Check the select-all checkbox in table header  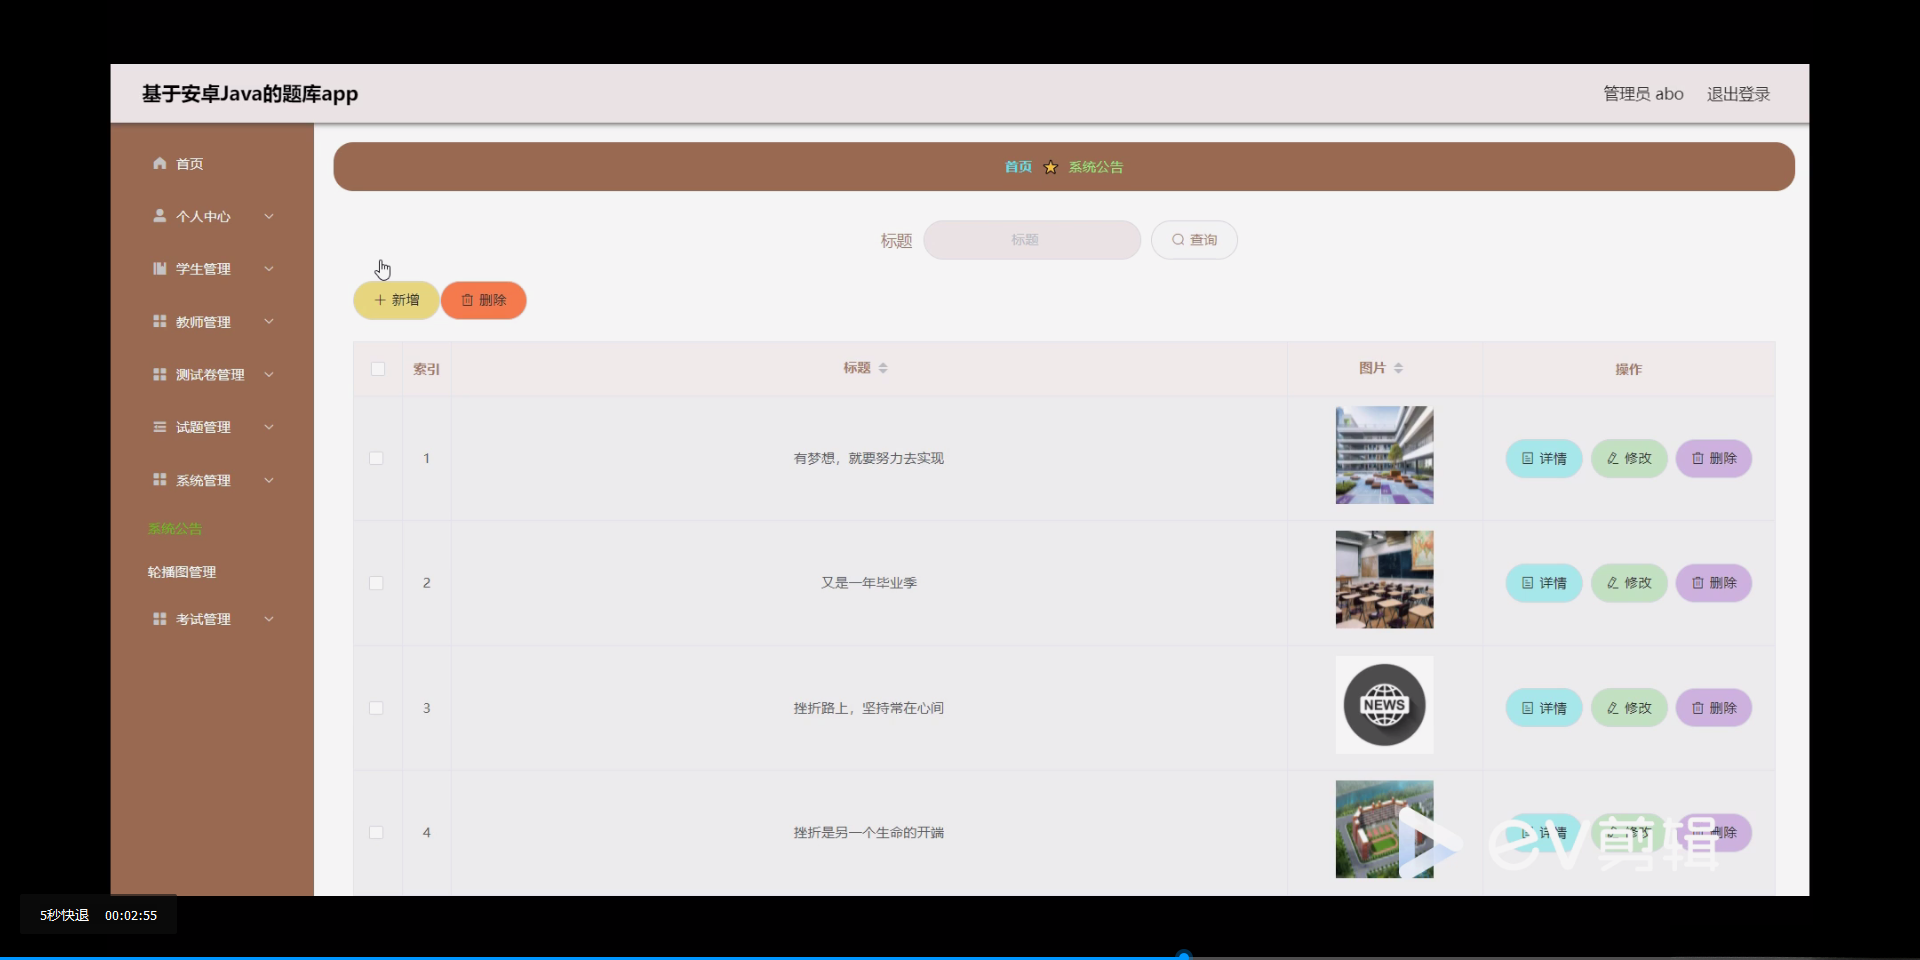coord(377,369)
